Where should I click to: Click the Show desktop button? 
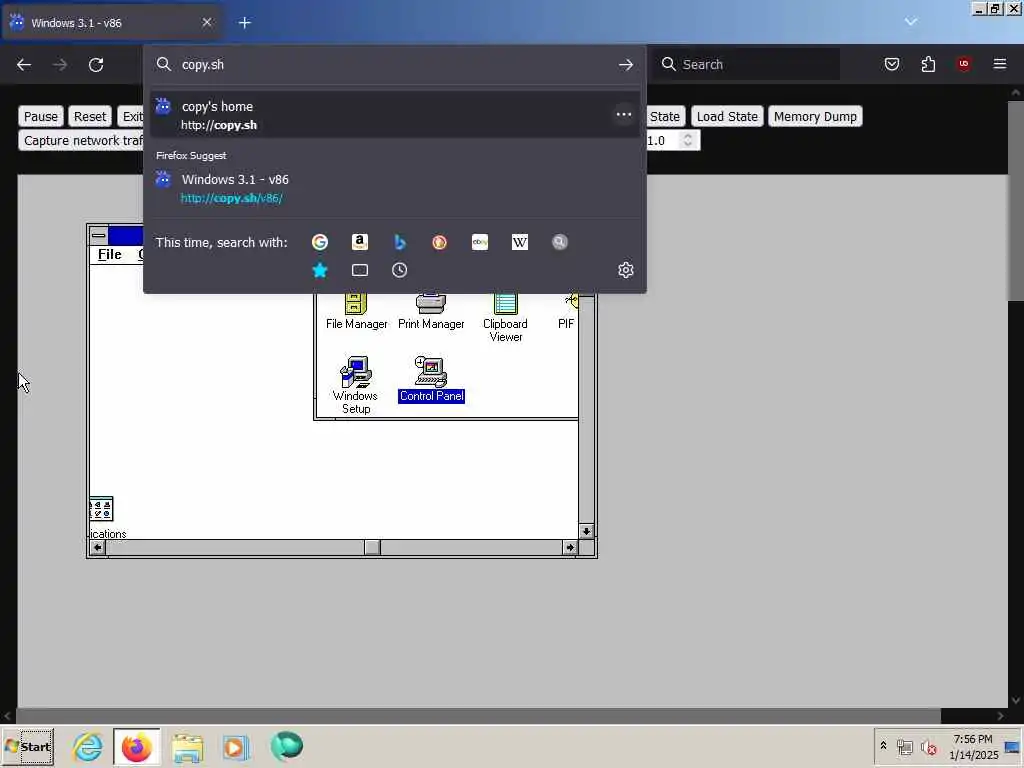(1013, 747)
